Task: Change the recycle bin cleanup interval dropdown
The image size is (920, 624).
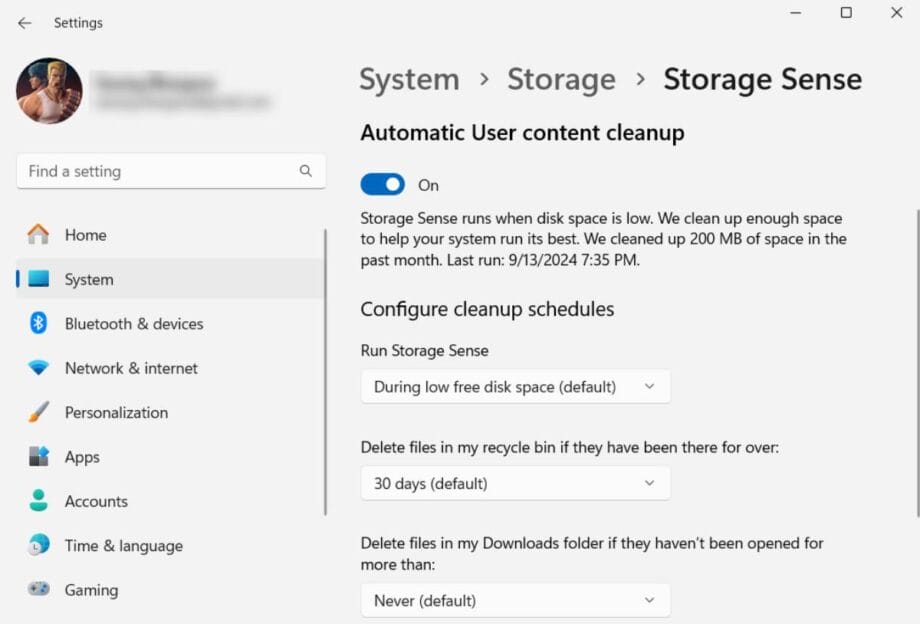Action: click(515, 483)
